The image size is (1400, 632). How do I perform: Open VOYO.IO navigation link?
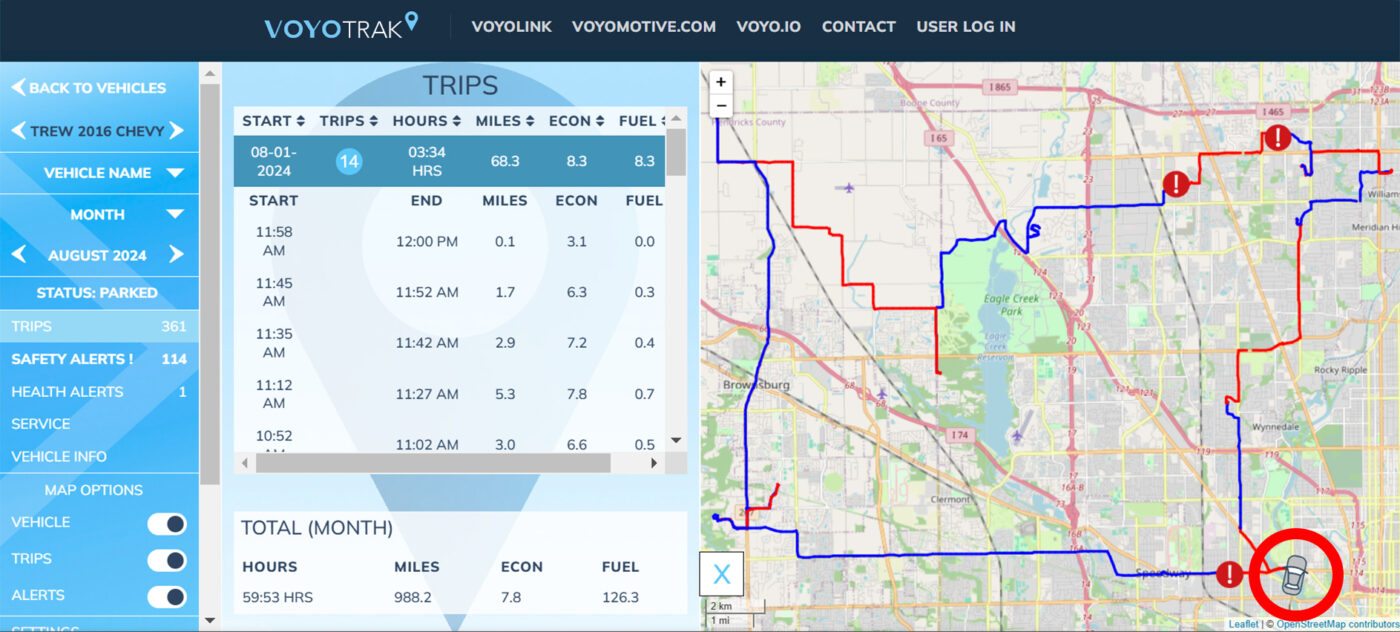pos(768,27)
